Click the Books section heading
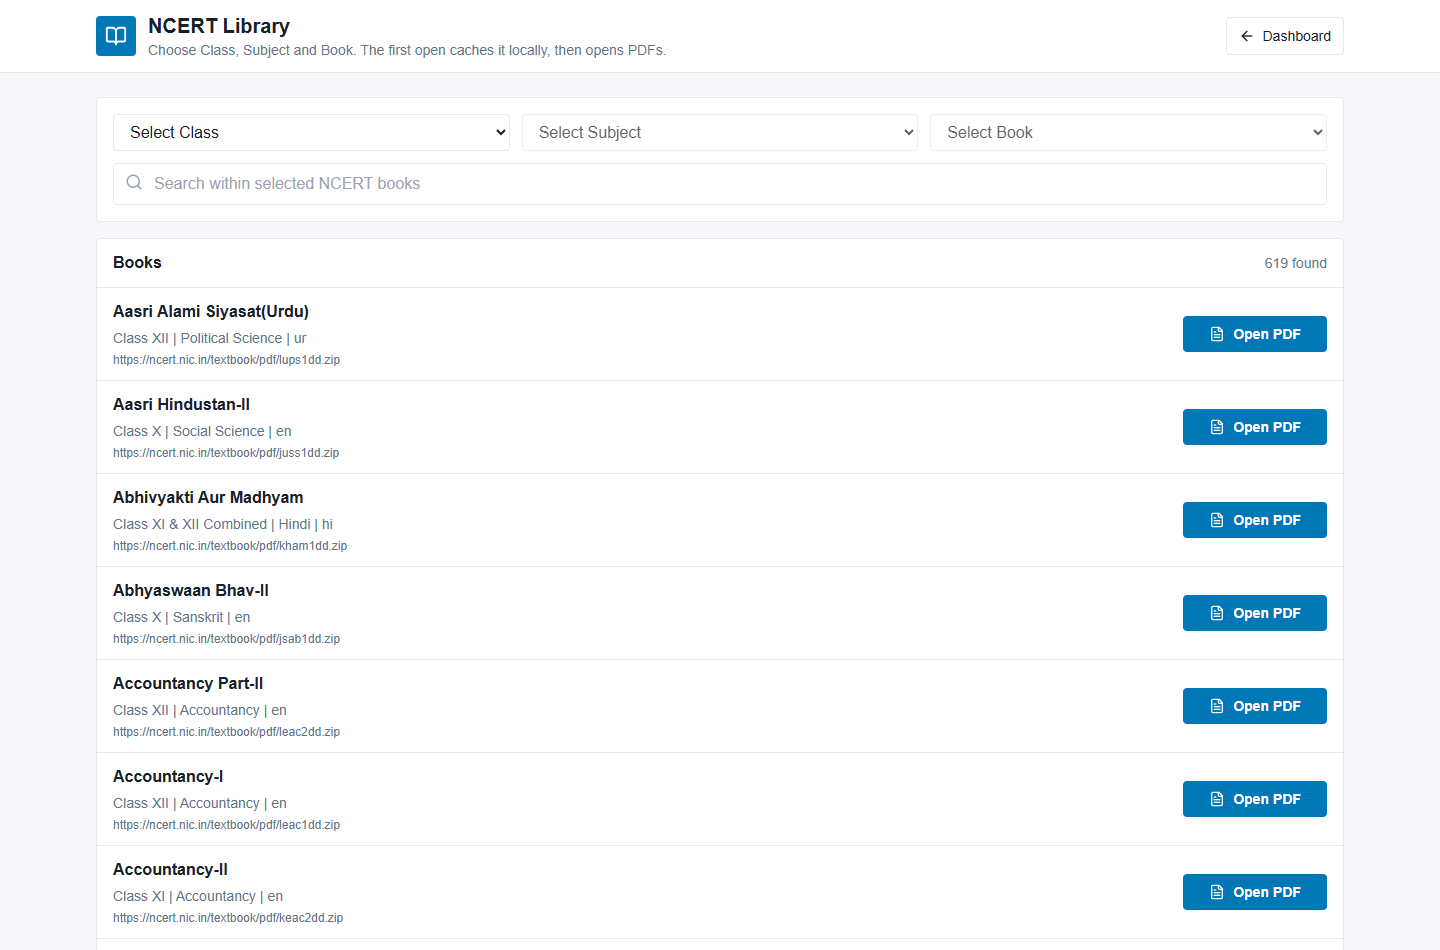This screenshot has height=950, width=1440. pos(137,262)
